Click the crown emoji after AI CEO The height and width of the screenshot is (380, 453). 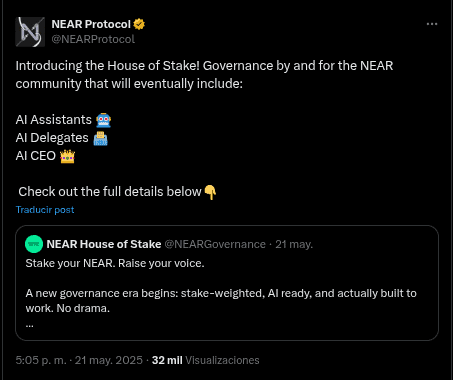(x=68, y=156)
